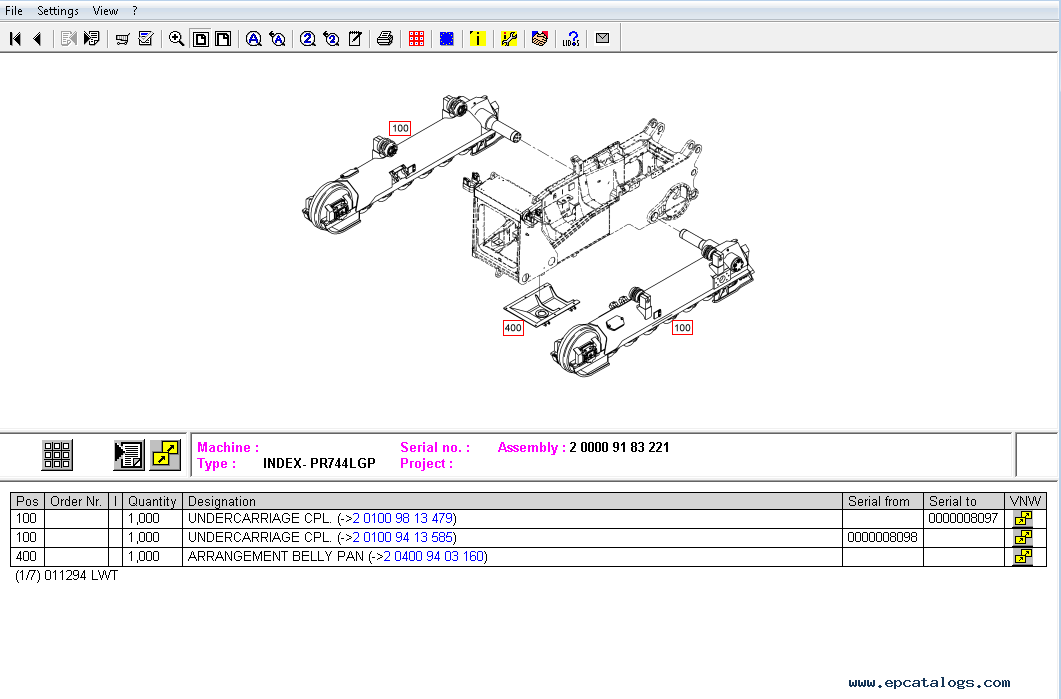
Task: Open the File menu
Action: coord(14,11)
